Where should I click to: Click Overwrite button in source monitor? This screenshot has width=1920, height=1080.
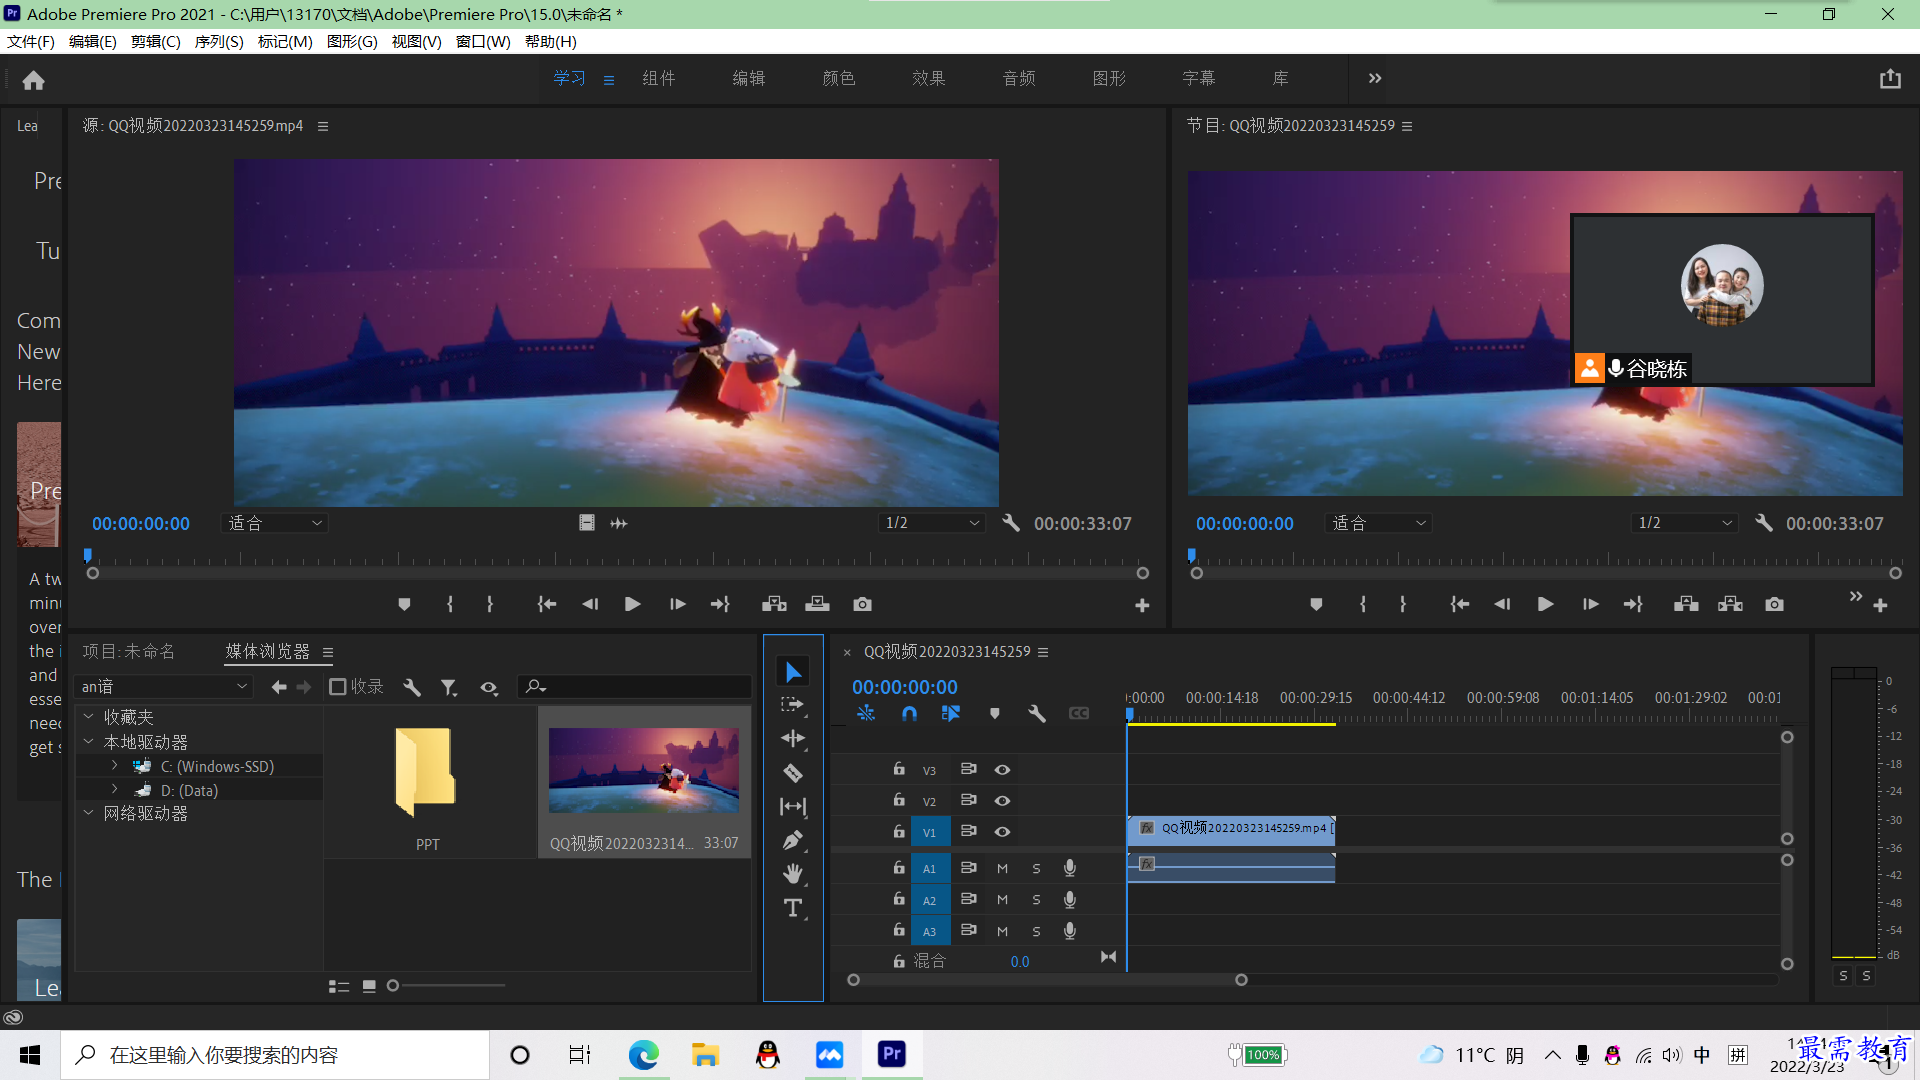pos(818,604)
